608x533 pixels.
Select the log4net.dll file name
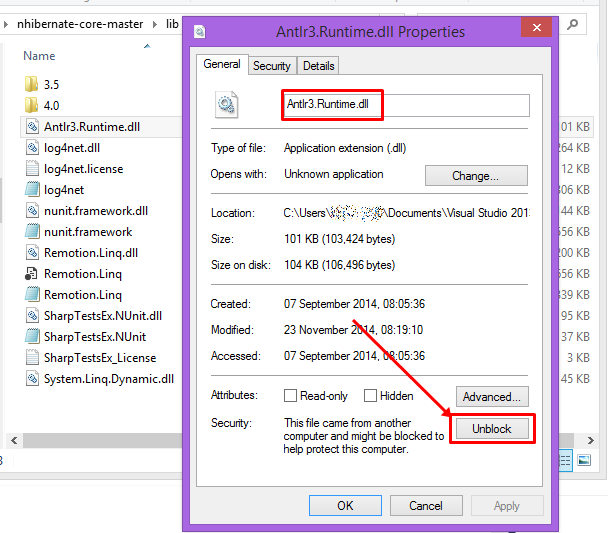click(x=72, y=148)
